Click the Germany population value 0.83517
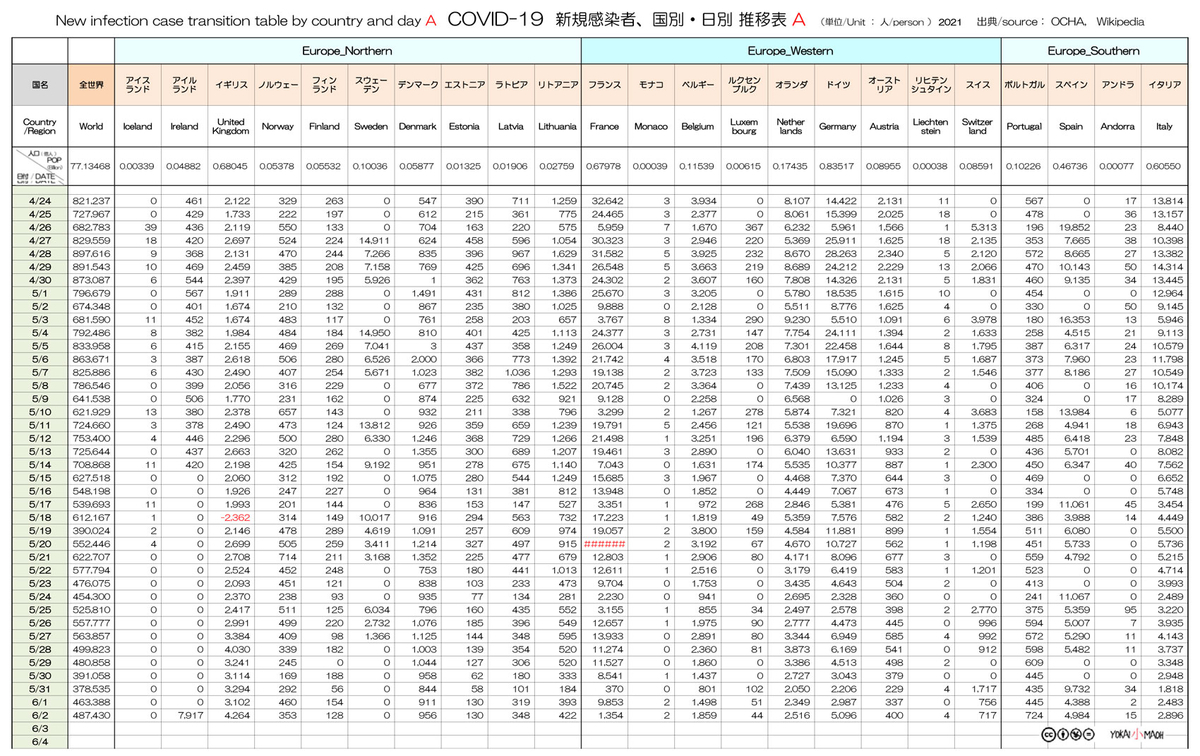 [x=837, y=167]
